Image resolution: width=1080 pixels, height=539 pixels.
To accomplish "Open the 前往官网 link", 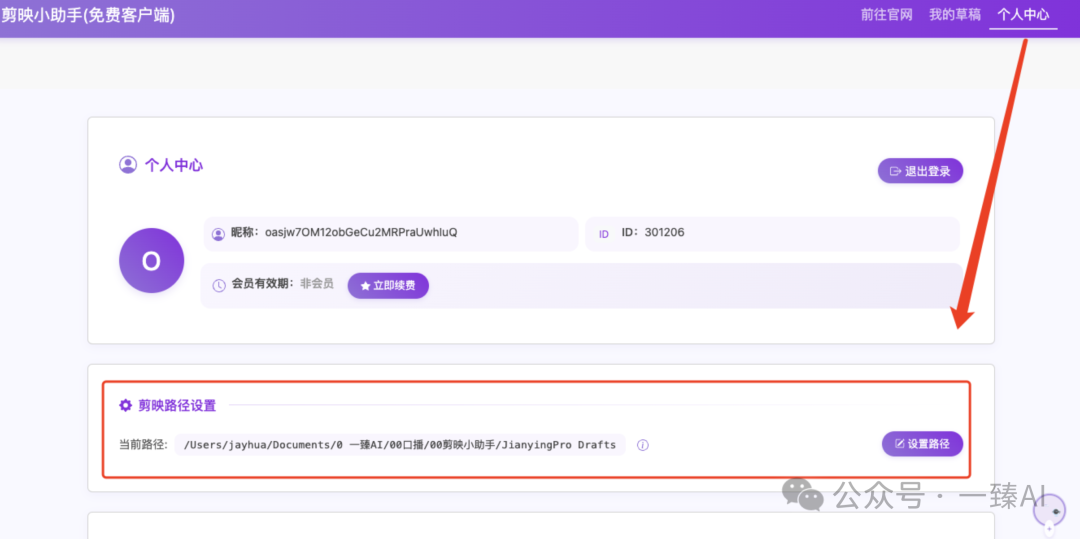I will [886, 14].
